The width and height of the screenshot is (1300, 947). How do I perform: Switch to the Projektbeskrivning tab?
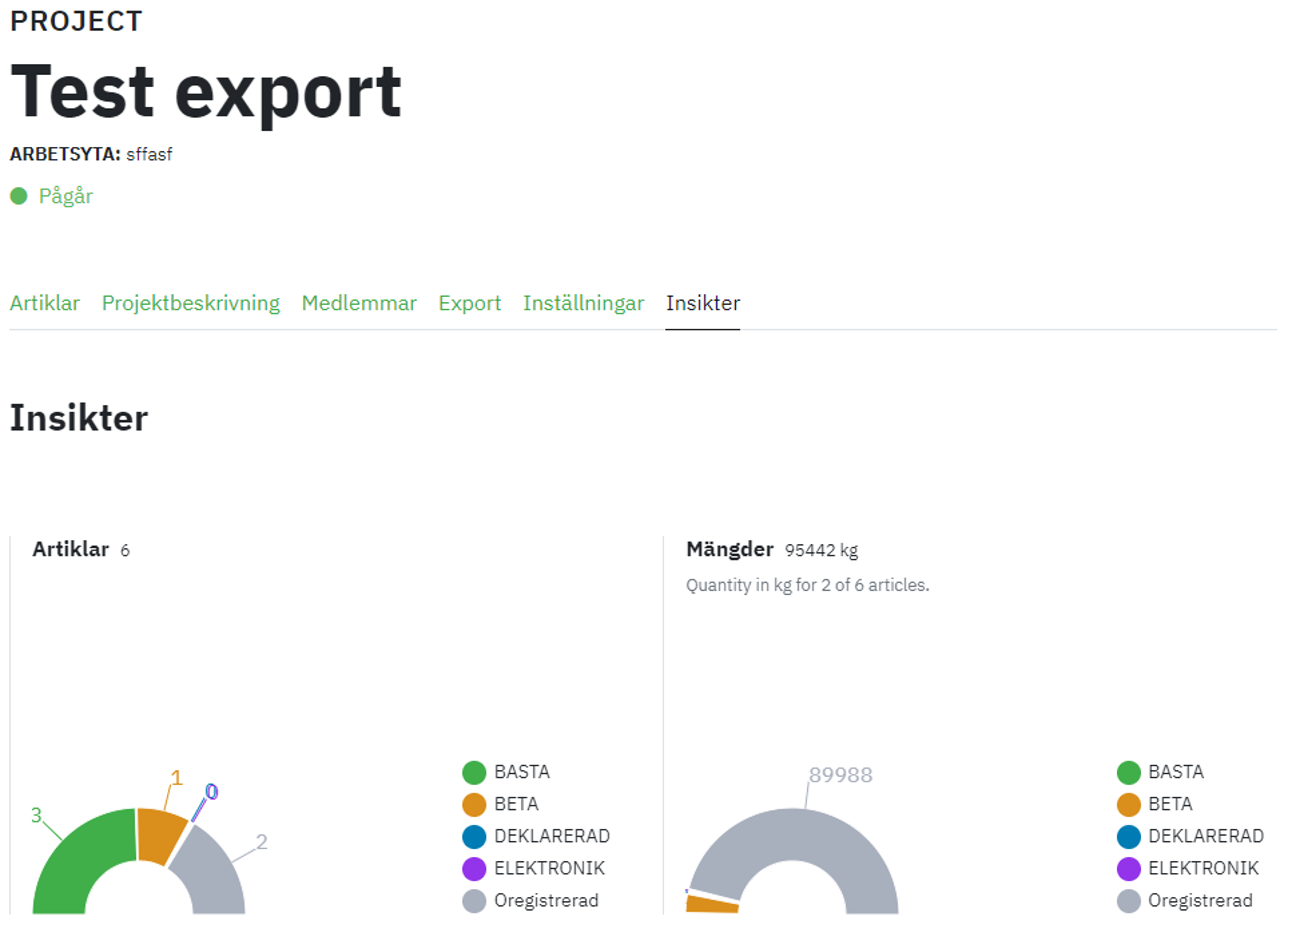pyautogui.click(x=190, y=303)
